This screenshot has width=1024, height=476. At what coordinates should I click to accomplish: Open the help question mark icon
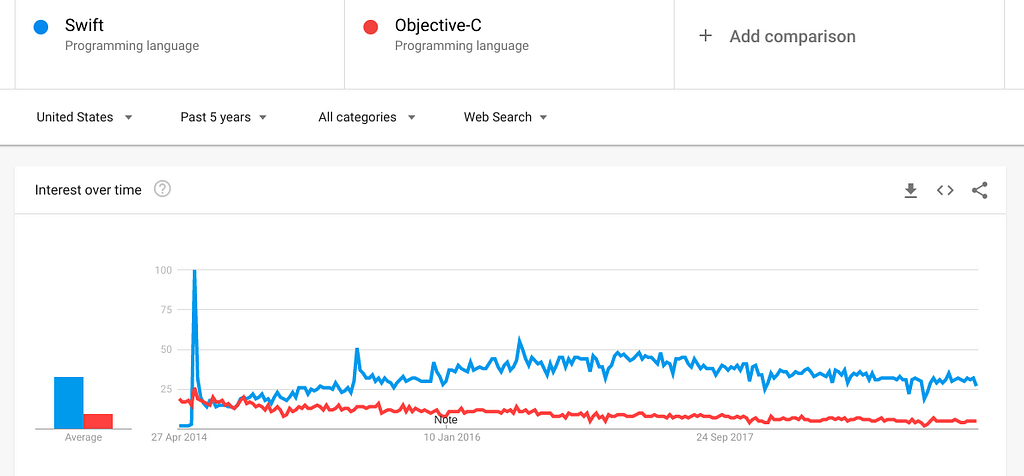click(x=162, y=189)
